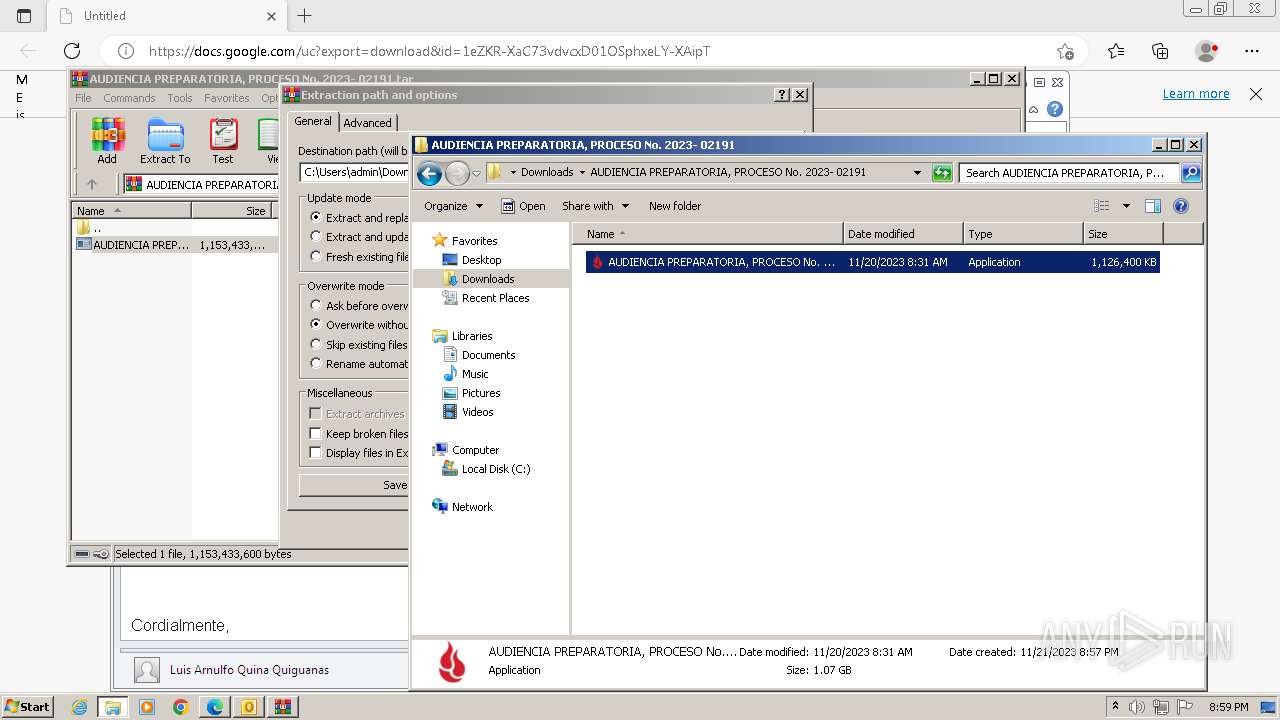The height and width of the screenshot is (720, 1280).
Task: Expand the Explorer address bar history dropdown
Action: point(917,173)
